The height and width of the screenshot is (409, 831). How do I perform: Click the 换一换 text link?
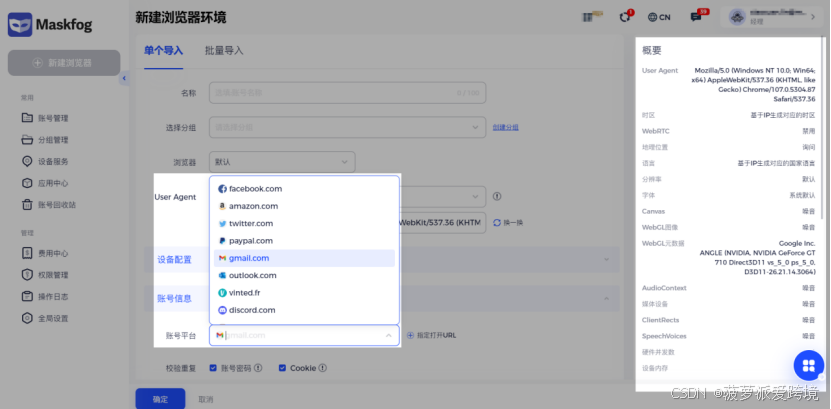point(513,223)
